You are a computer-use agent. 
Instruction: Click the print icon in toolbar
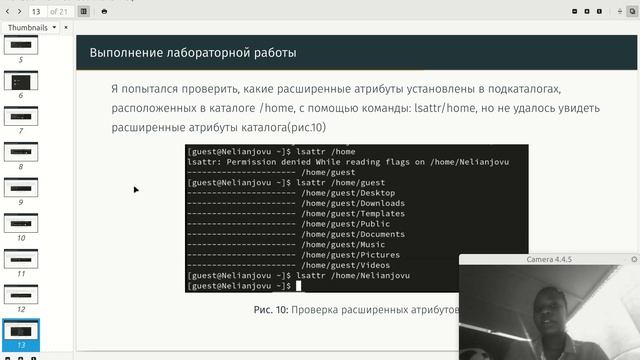pos(104,11)
